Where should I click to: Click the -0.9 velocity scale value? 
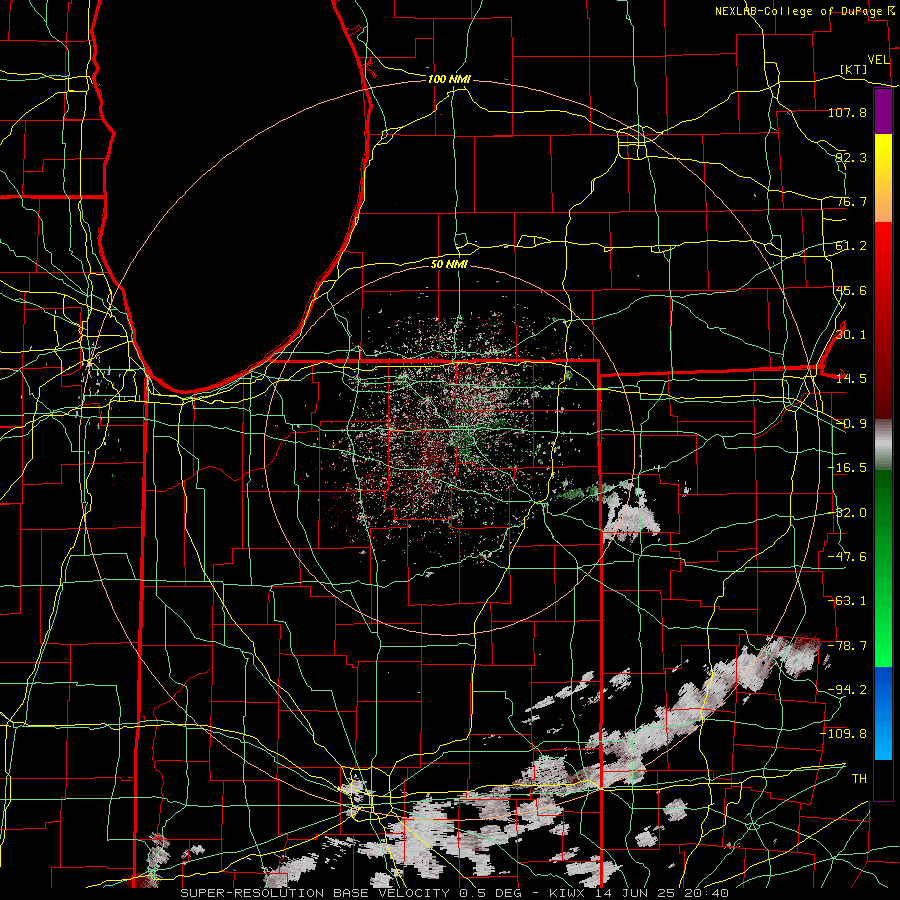click(x=851, y=424)
